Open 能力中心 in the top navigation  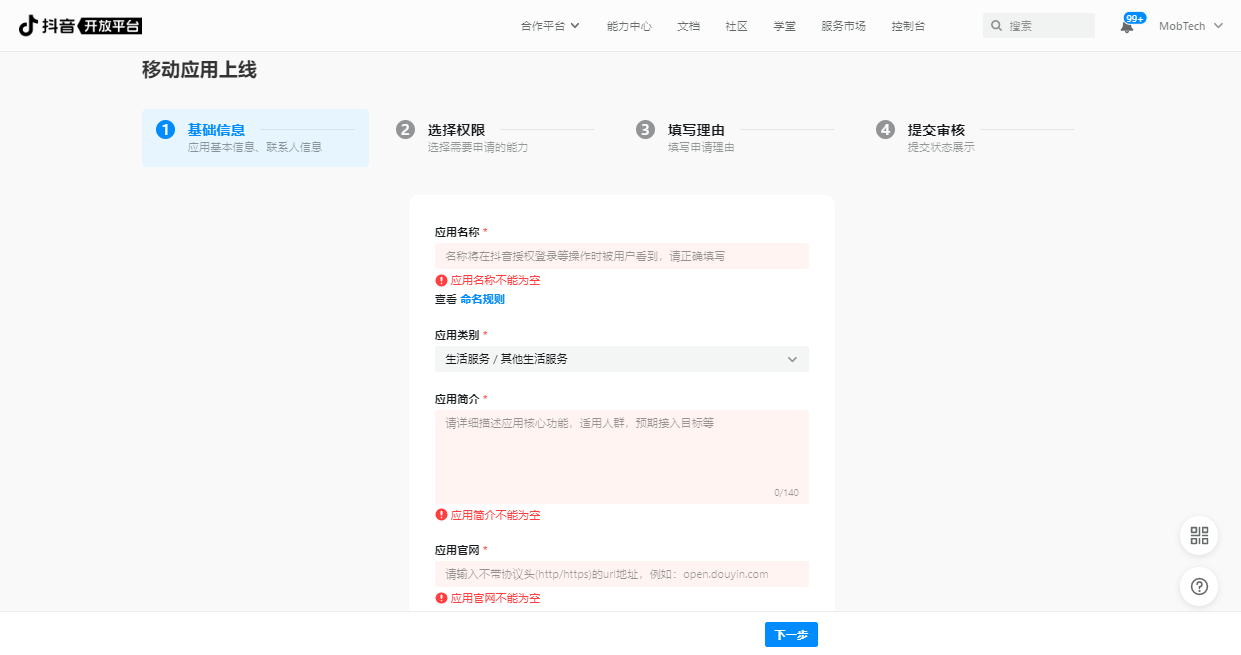click(x=629, y=26)
